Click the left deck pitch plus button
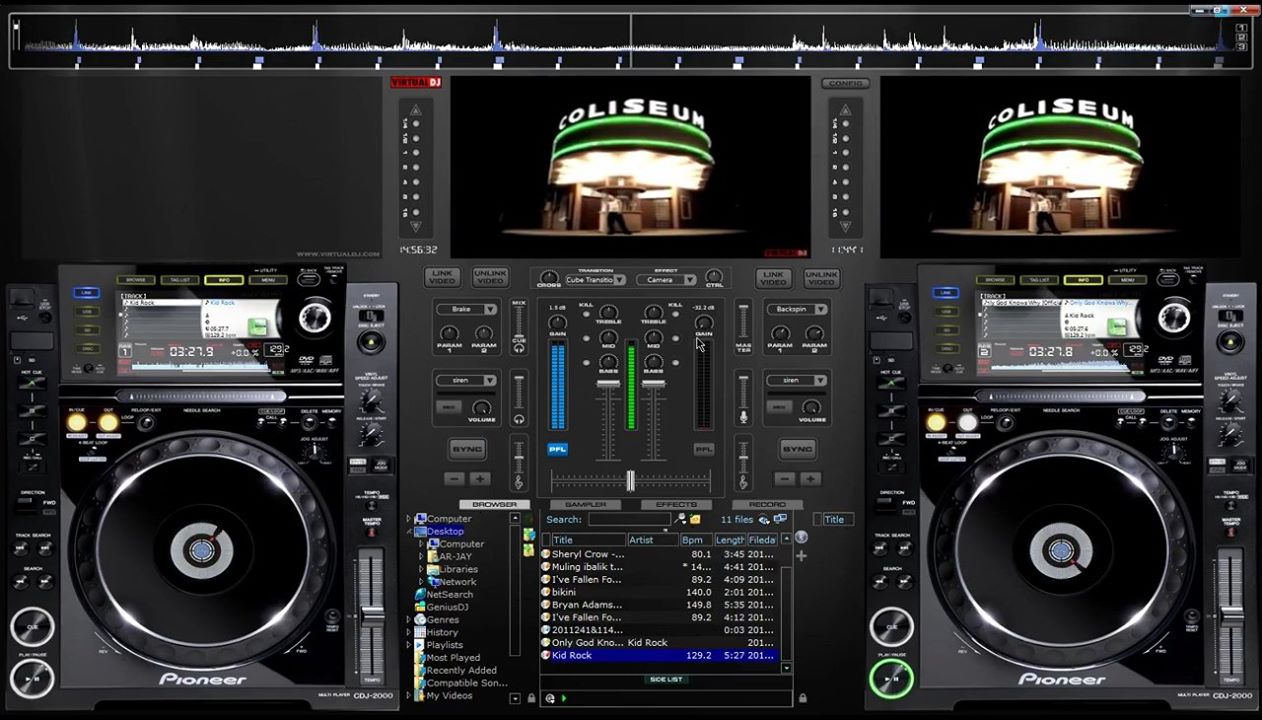This screenshot has width=1262, height=720. (480, 479)
